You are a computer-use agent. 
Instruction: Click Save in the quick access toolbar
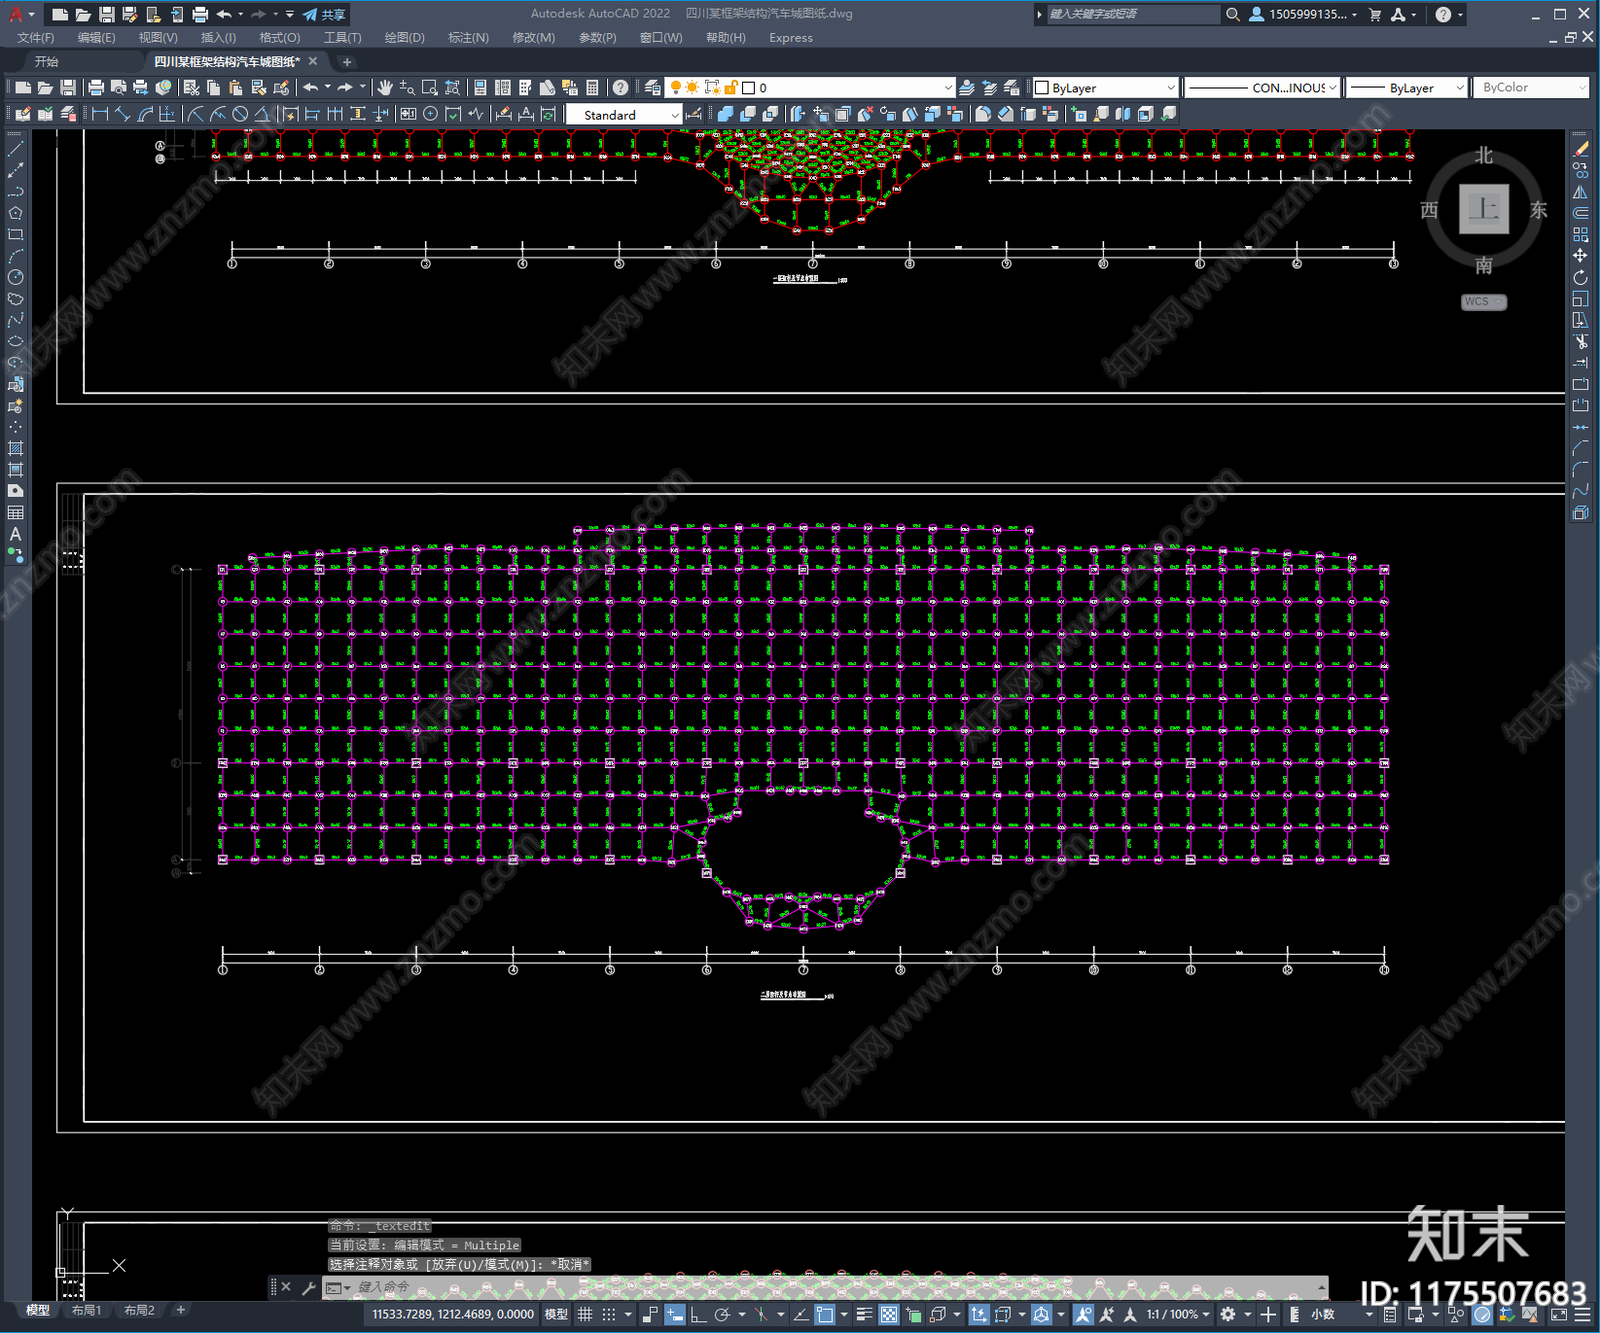(x=106, y=14)
